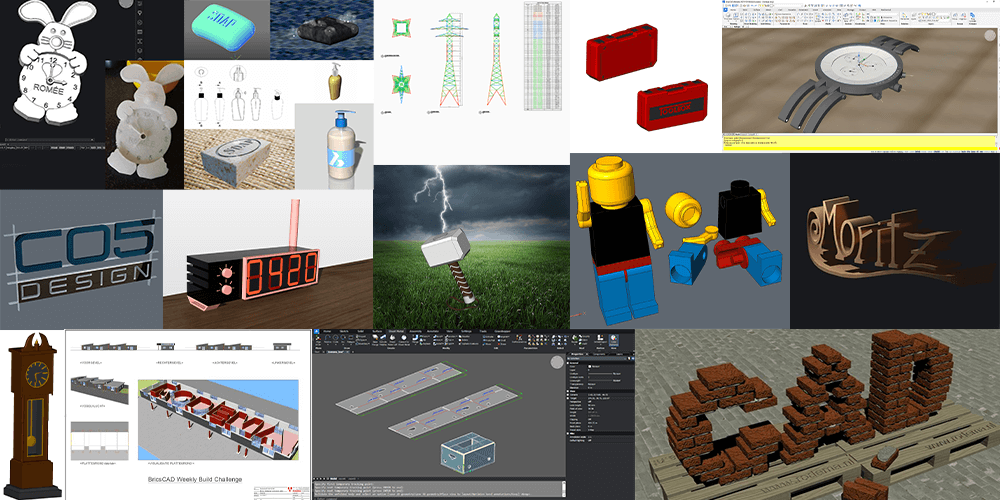
Task: Click the LookFrom widget in sheet metal viewport
Action: click(x=557, y=362)
